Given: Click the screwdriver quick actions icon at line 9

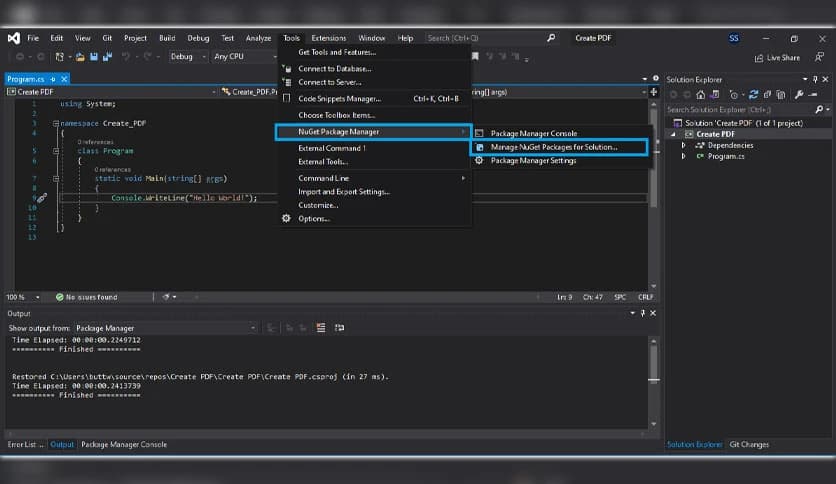Looking at the screenshot, I should (42, 198).
